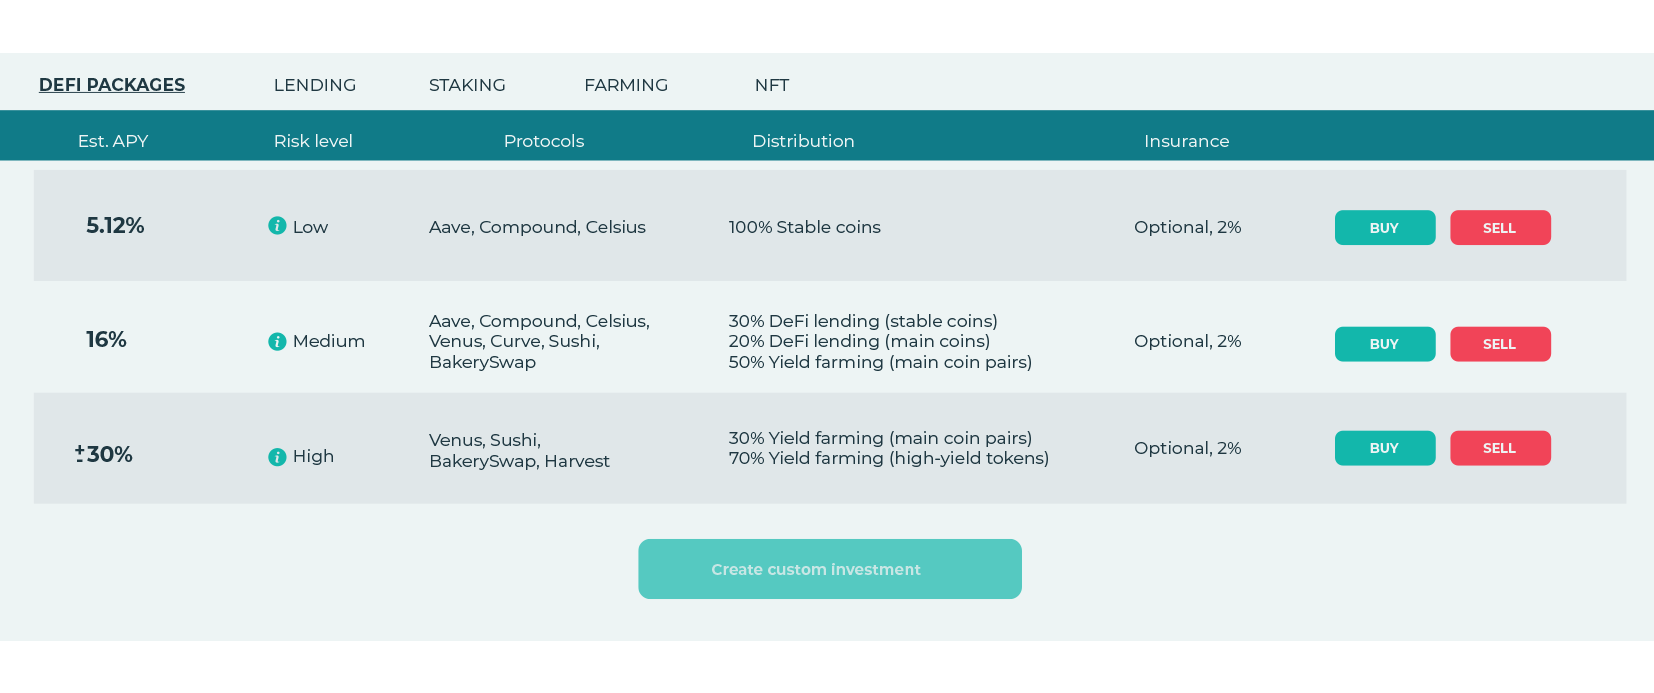Buy the 5.12% APY low-risk package
1654x693 pixels.
(1385, 228)
